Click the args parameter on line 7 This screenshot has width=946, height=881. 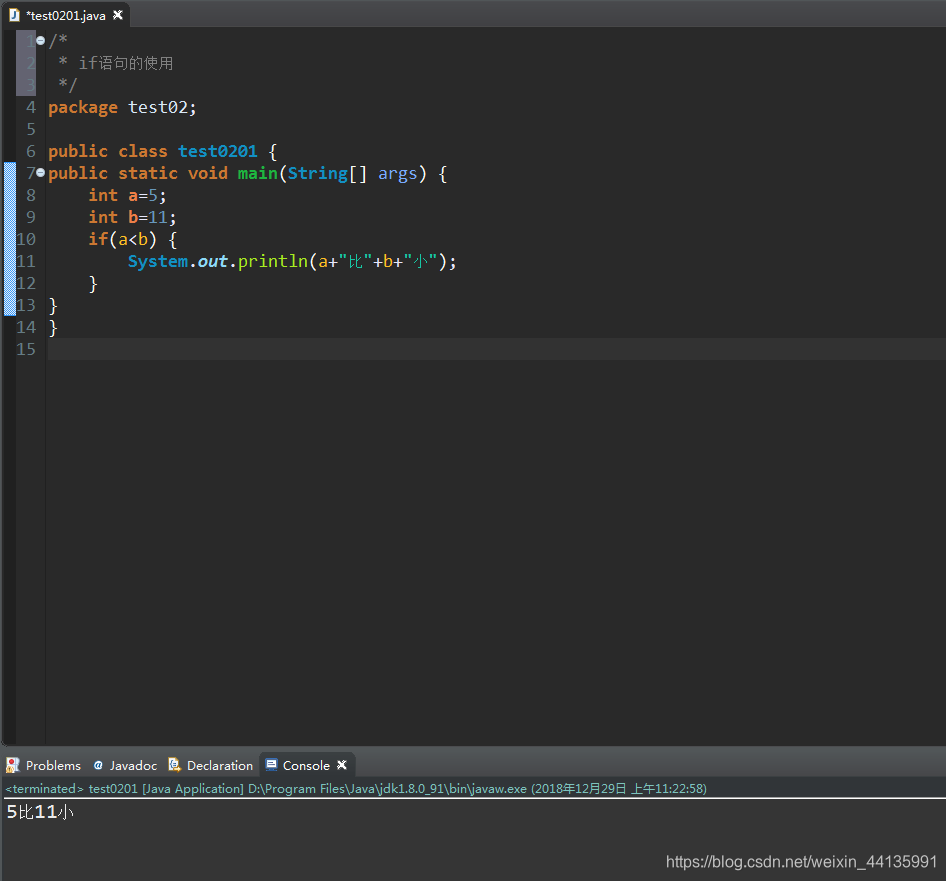tap(398, 174)
